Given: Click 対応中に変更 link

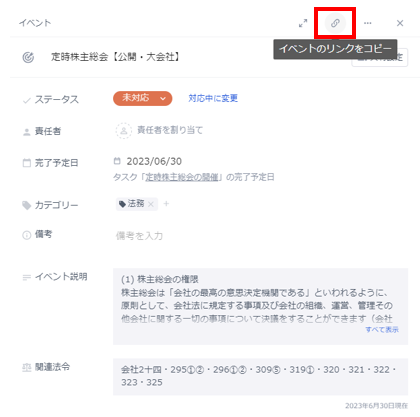Looking at the screenshot, I should click(213, 98).
